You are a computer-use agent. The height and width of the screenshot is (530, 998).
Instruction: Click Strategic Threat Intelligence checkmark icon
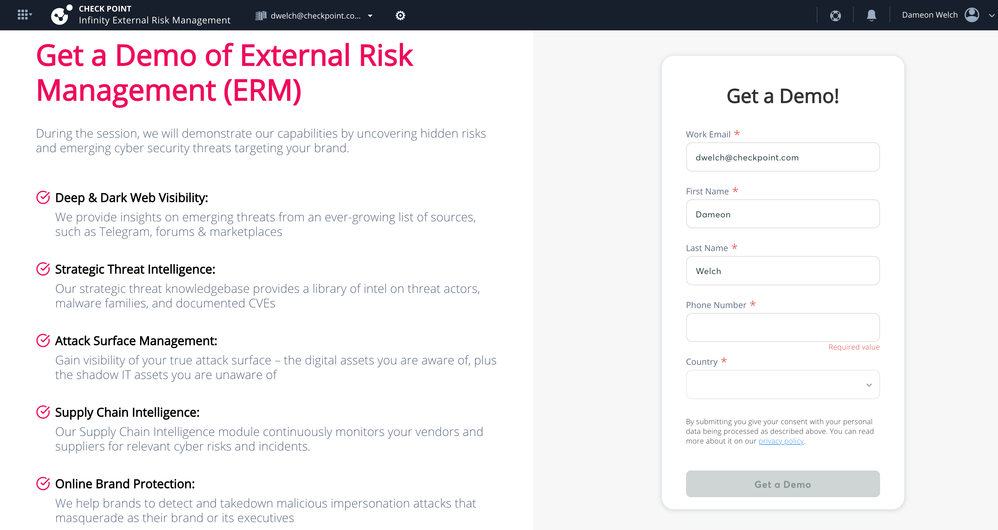(43, 268)
